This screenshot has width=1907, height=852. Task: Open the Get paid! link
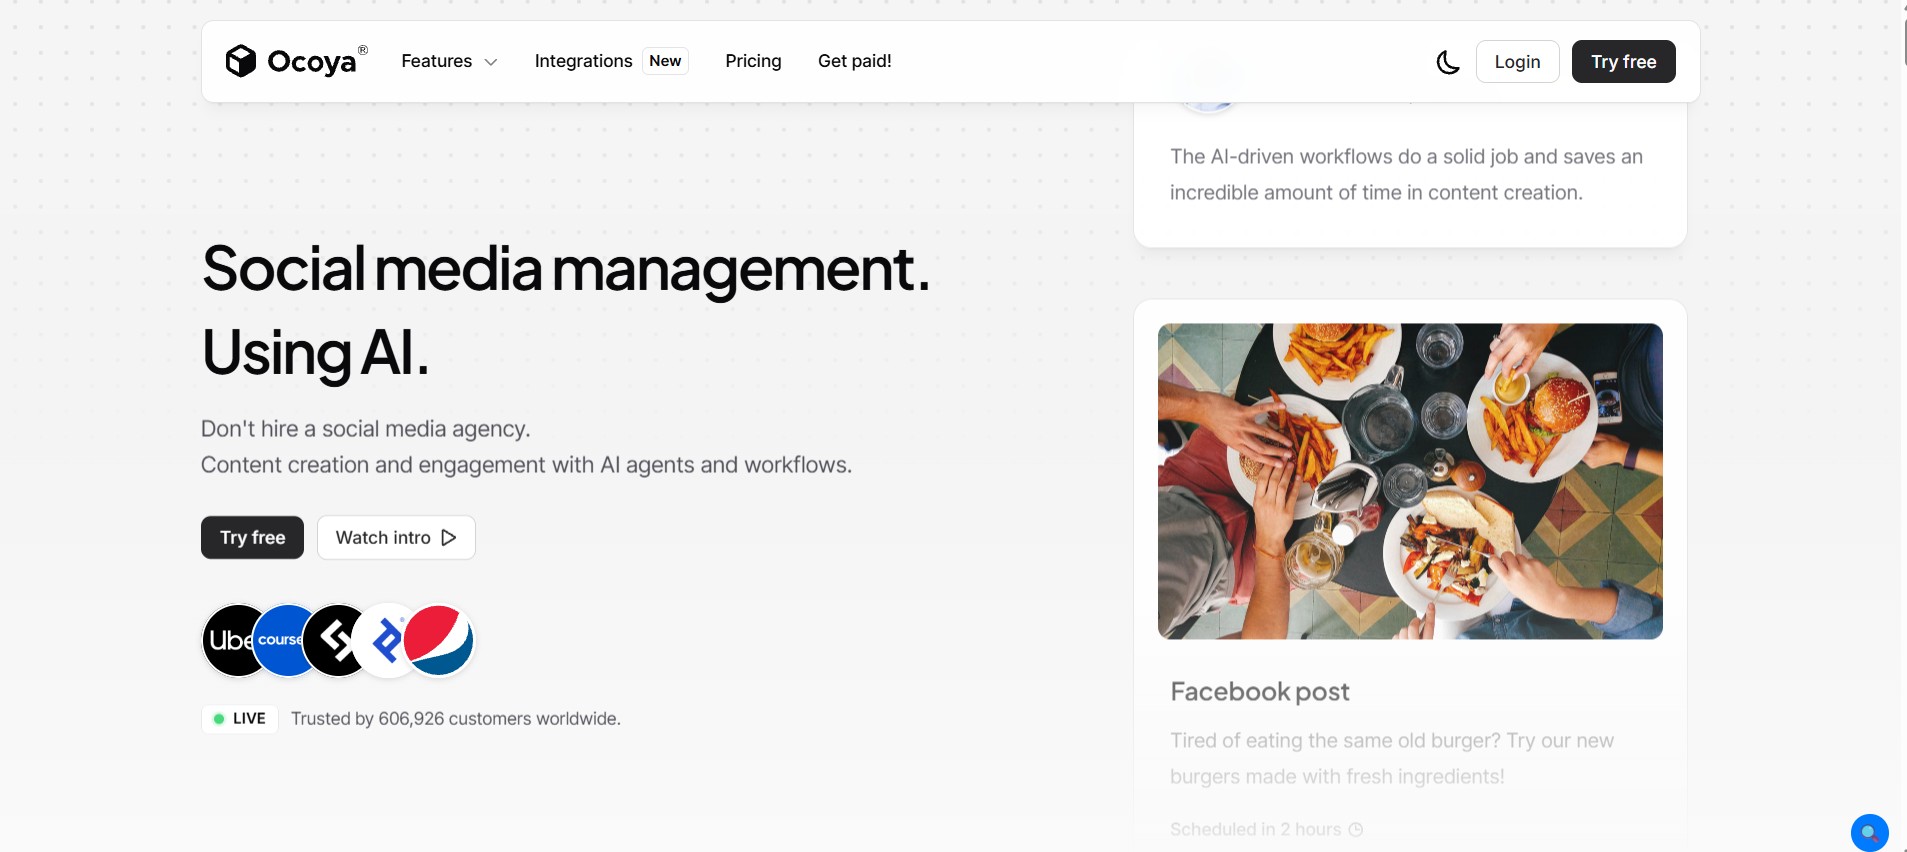tap(854, 61)
